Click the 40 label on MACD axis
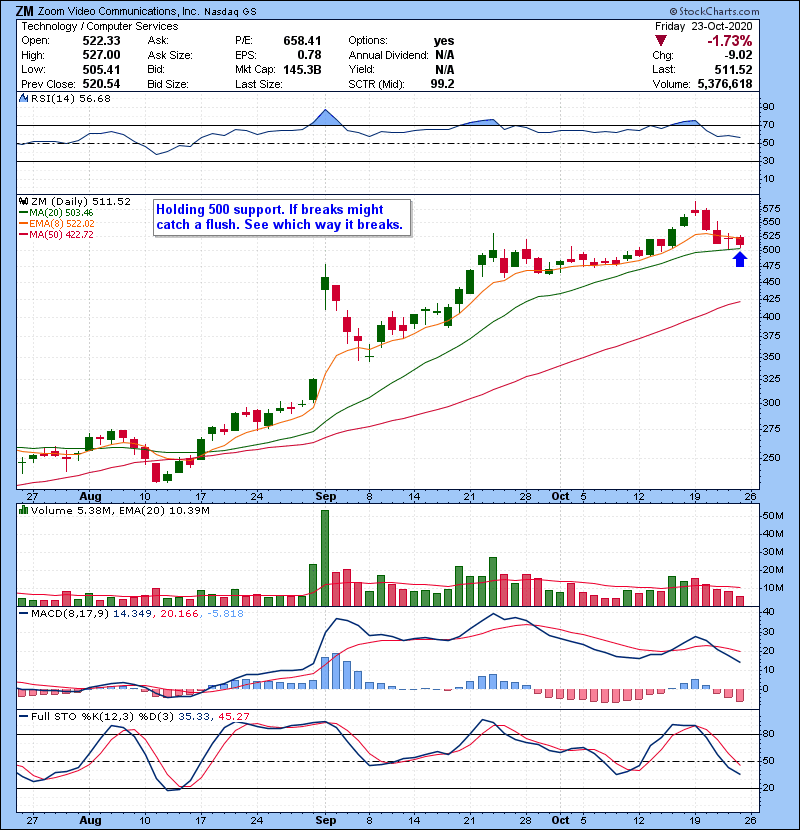This screenshot has width=800, height=830. pos(768,612)
